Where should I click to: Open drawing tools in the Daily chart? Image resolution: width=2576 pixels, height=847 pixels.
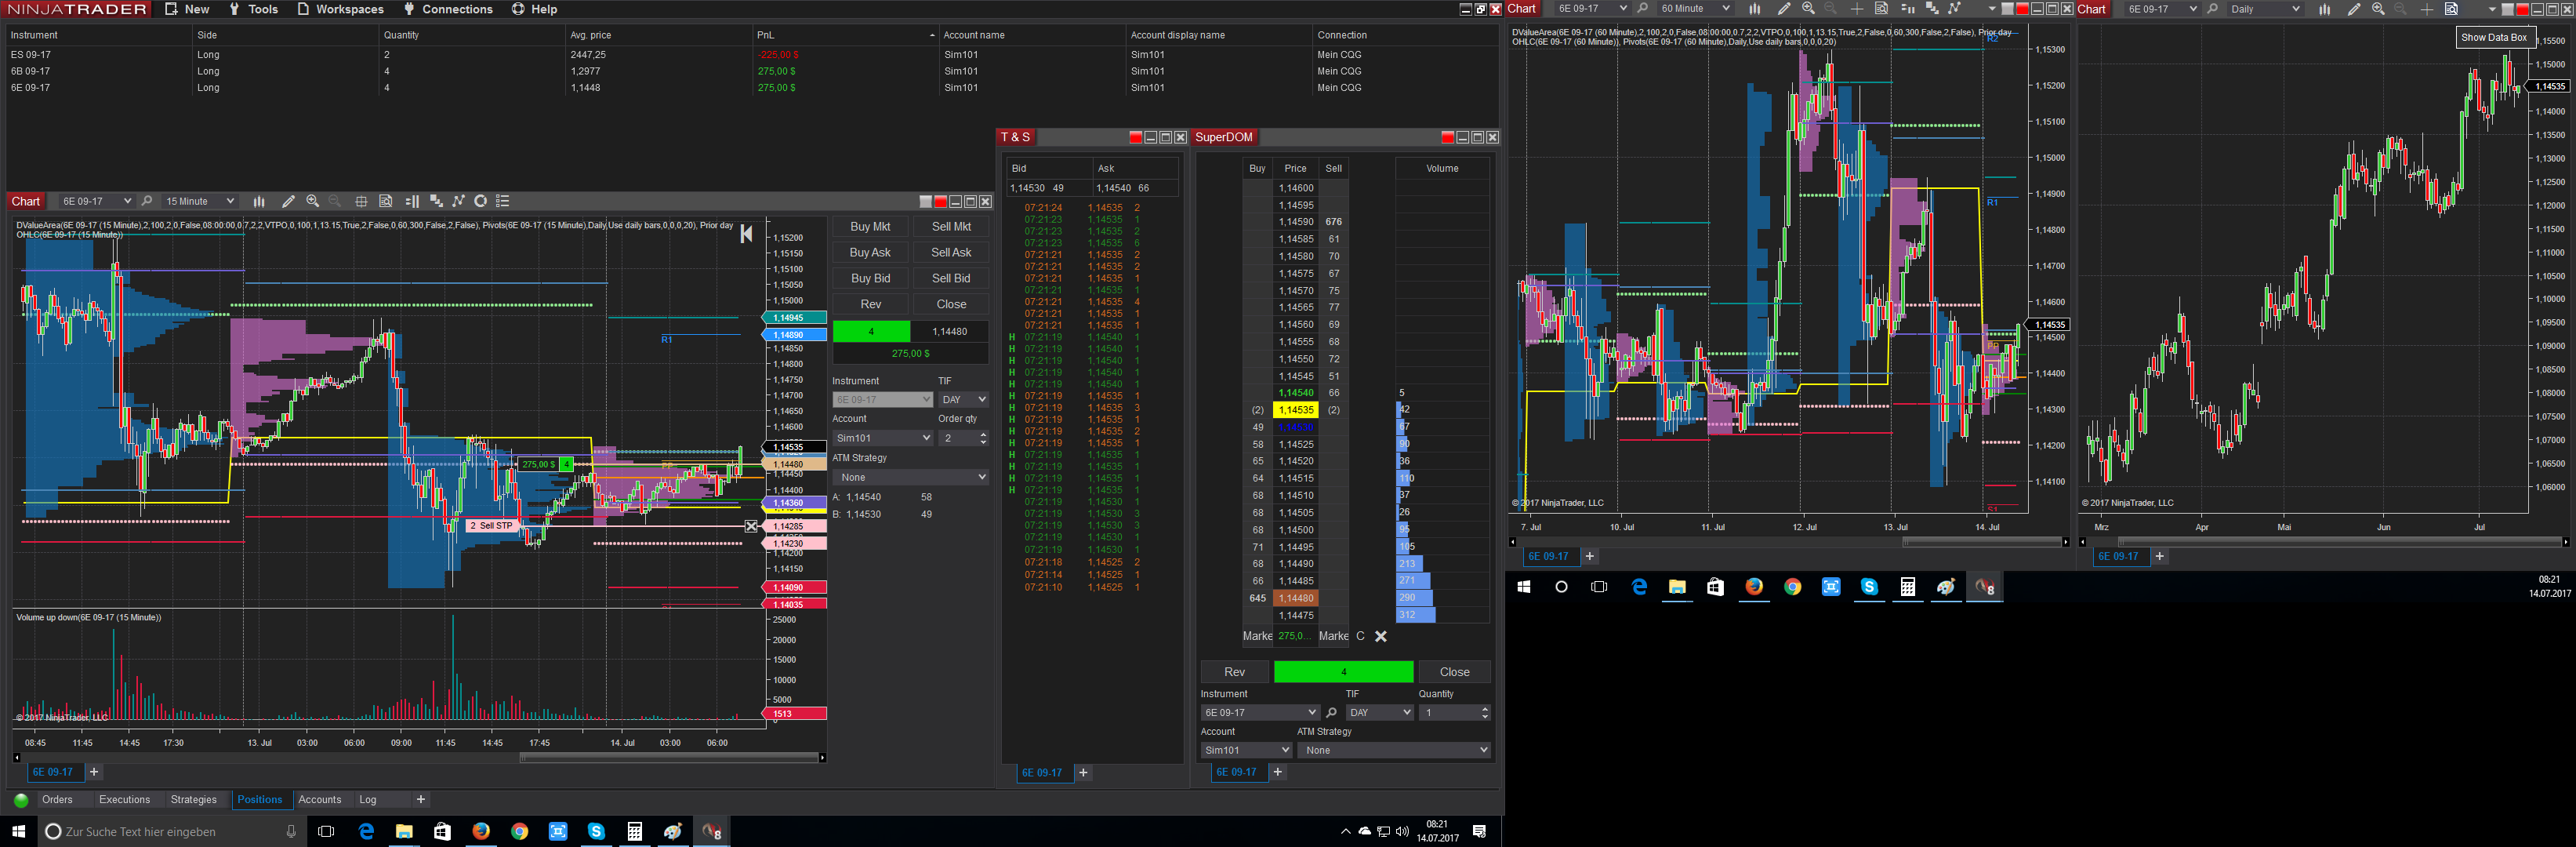coord(2353,9)
